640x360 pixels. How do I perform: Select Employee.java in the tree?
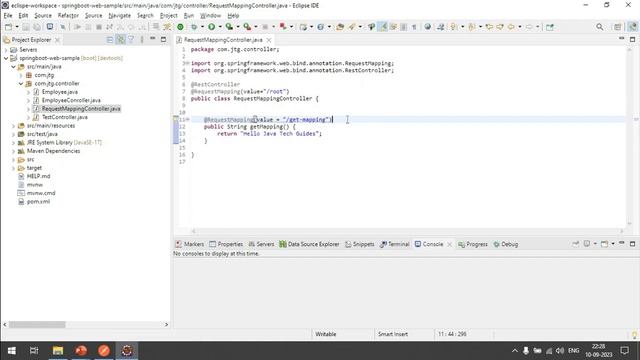click(x=60, y=92)
